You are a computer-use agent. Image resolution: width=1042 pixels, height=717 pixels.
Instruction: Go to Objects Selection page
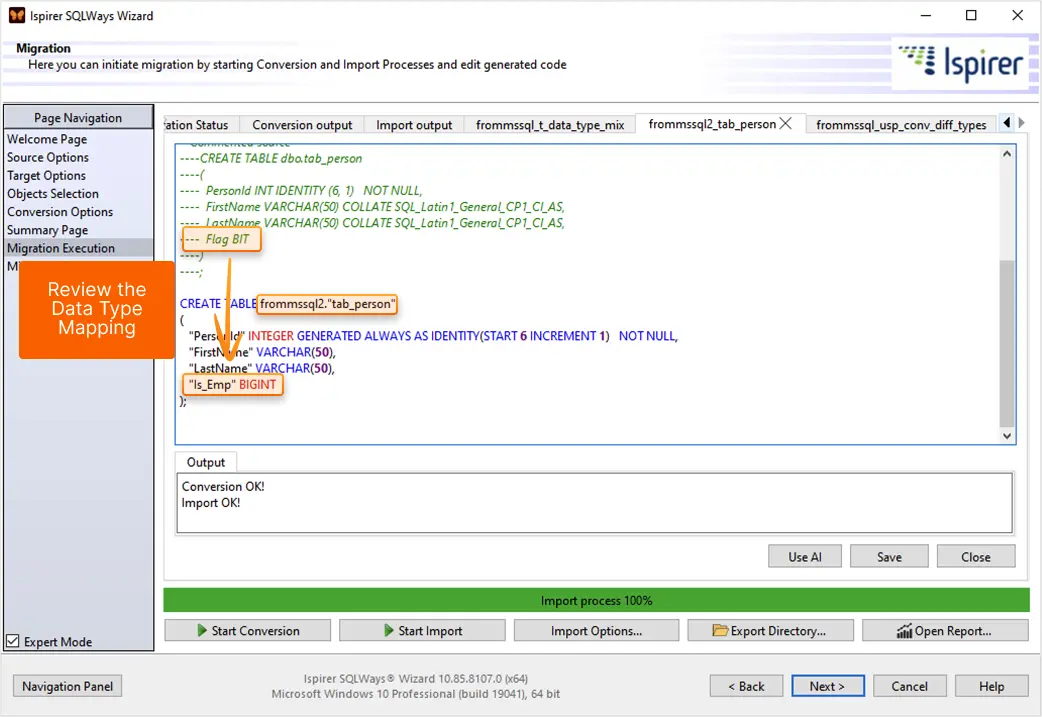pos(53,194)
